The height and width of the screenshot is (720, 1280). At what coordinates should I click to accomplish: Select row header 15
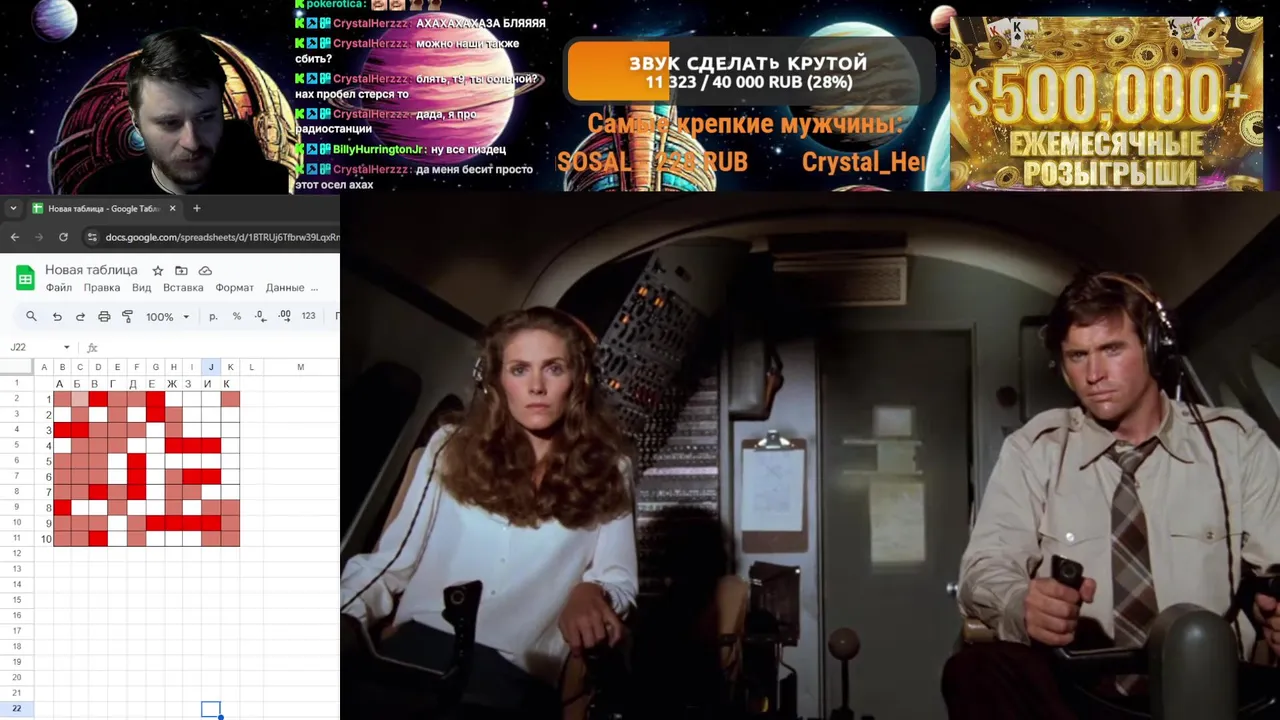click(x=16, y=600)
